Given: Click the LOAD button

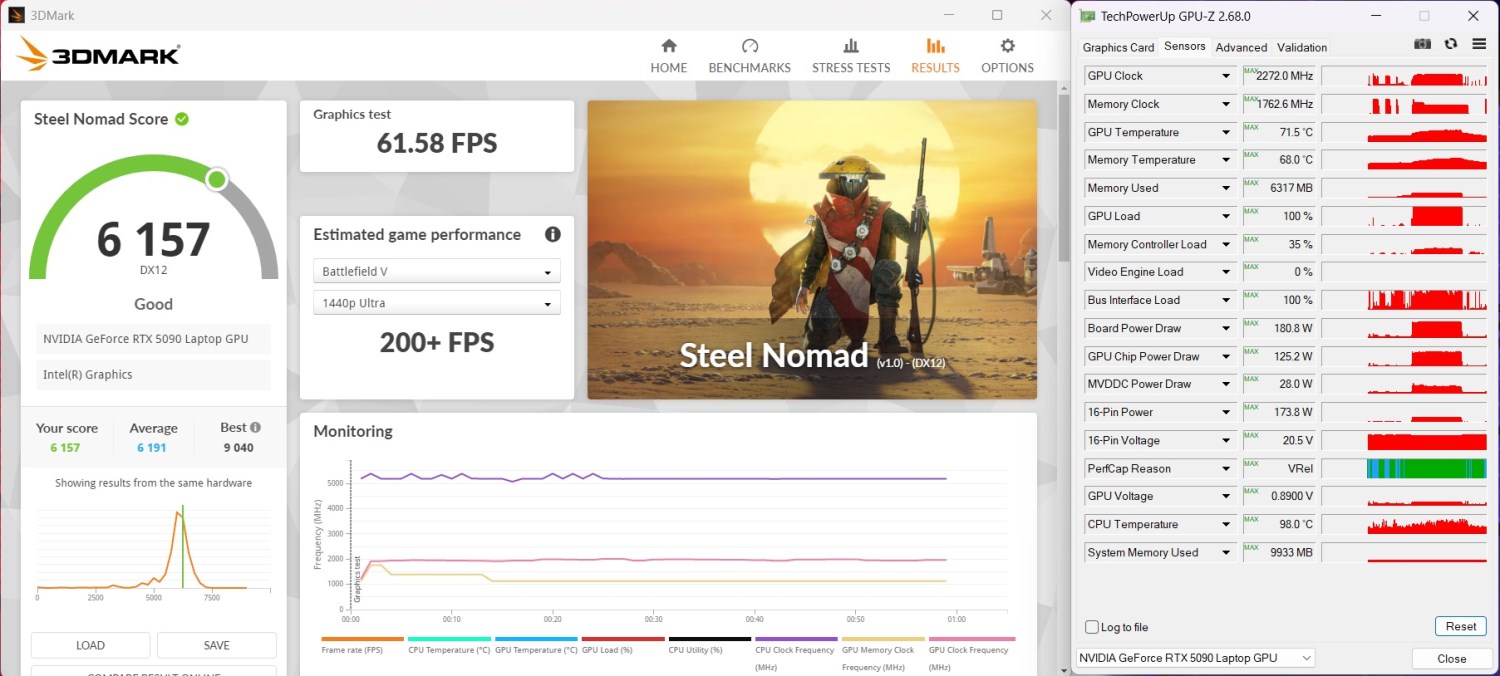Looking at the screenshot, I should coord(90,645).
